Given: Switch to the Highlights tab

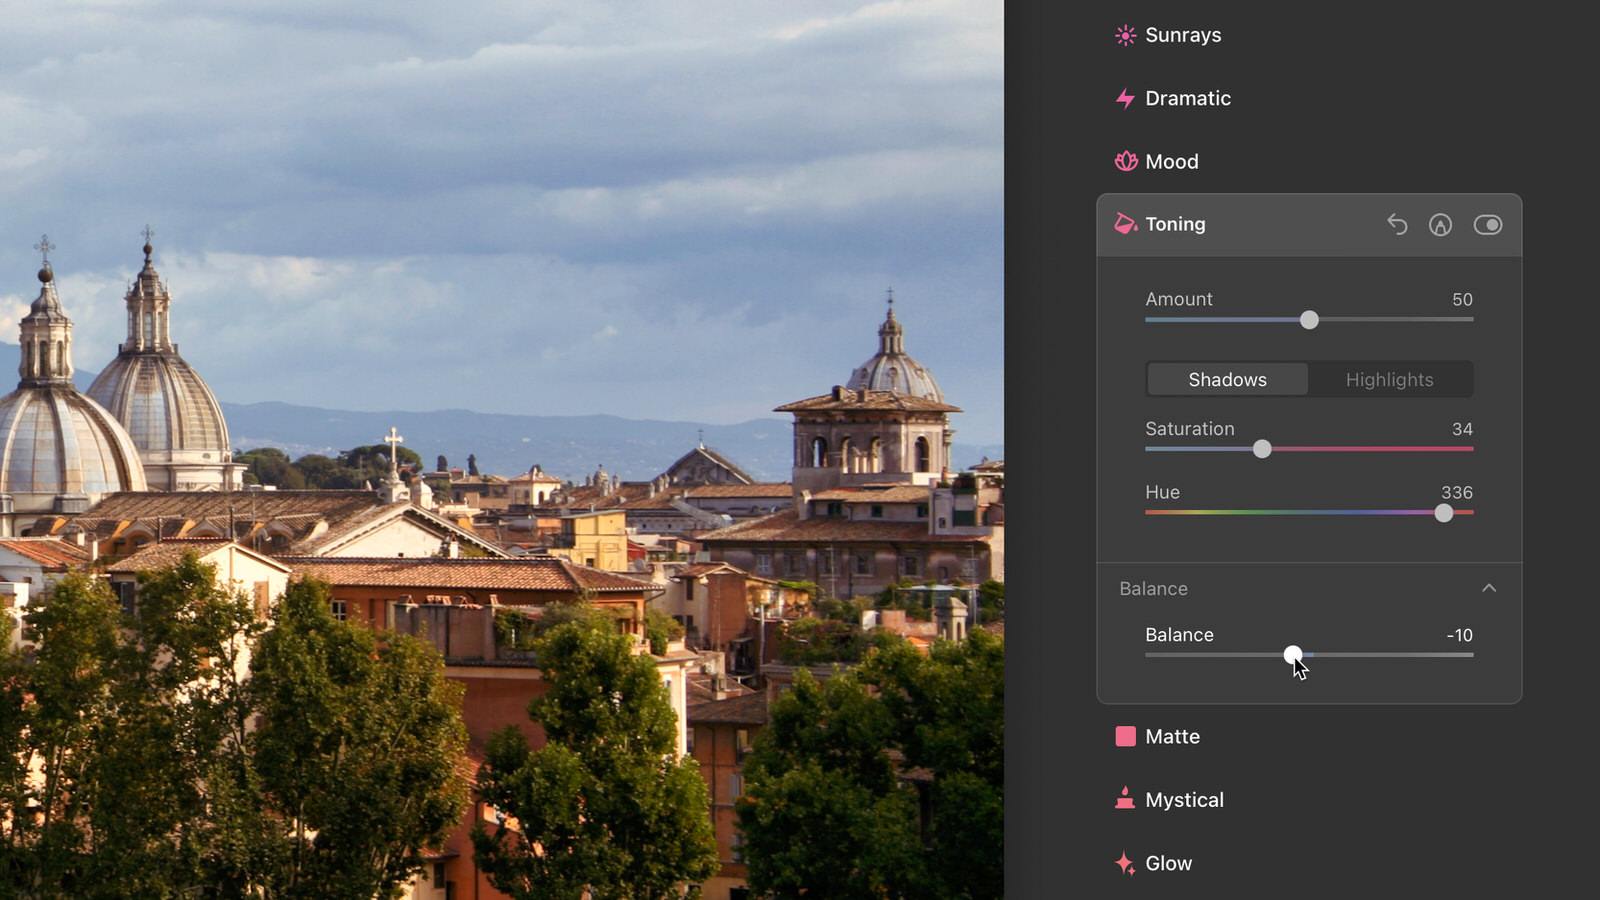Looking at the screenshot, I should [x=1390, y=380].
